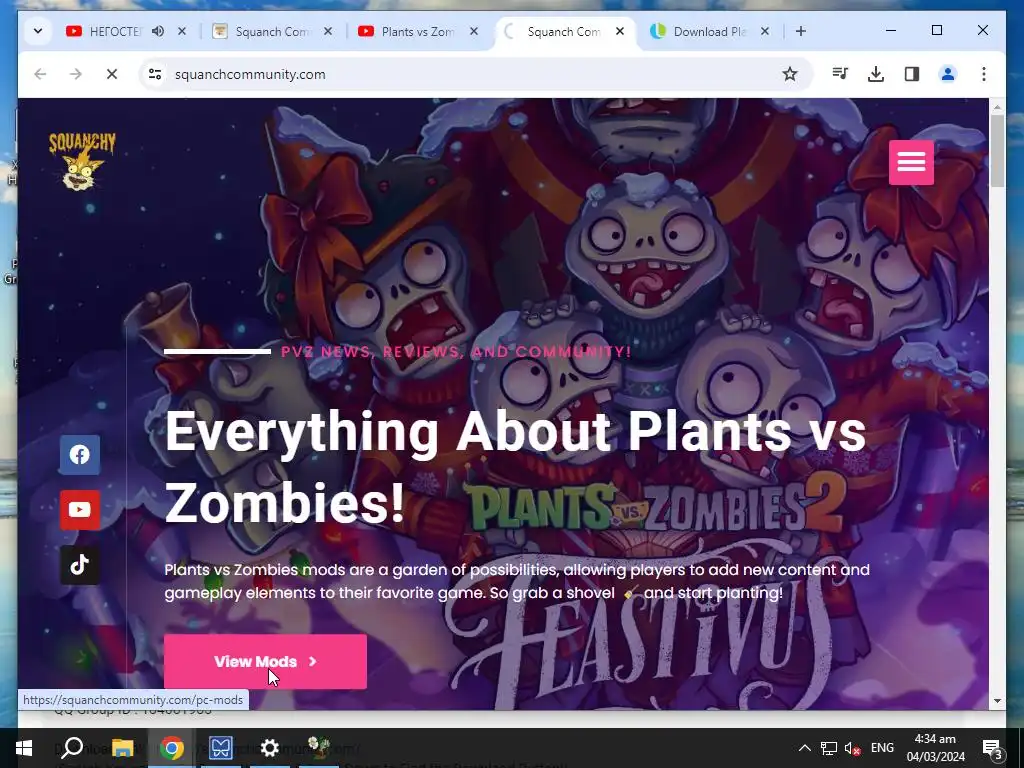Open Chrome downloads icon
This screenshot has height=768, width=1024.
[x=876, y=74]
